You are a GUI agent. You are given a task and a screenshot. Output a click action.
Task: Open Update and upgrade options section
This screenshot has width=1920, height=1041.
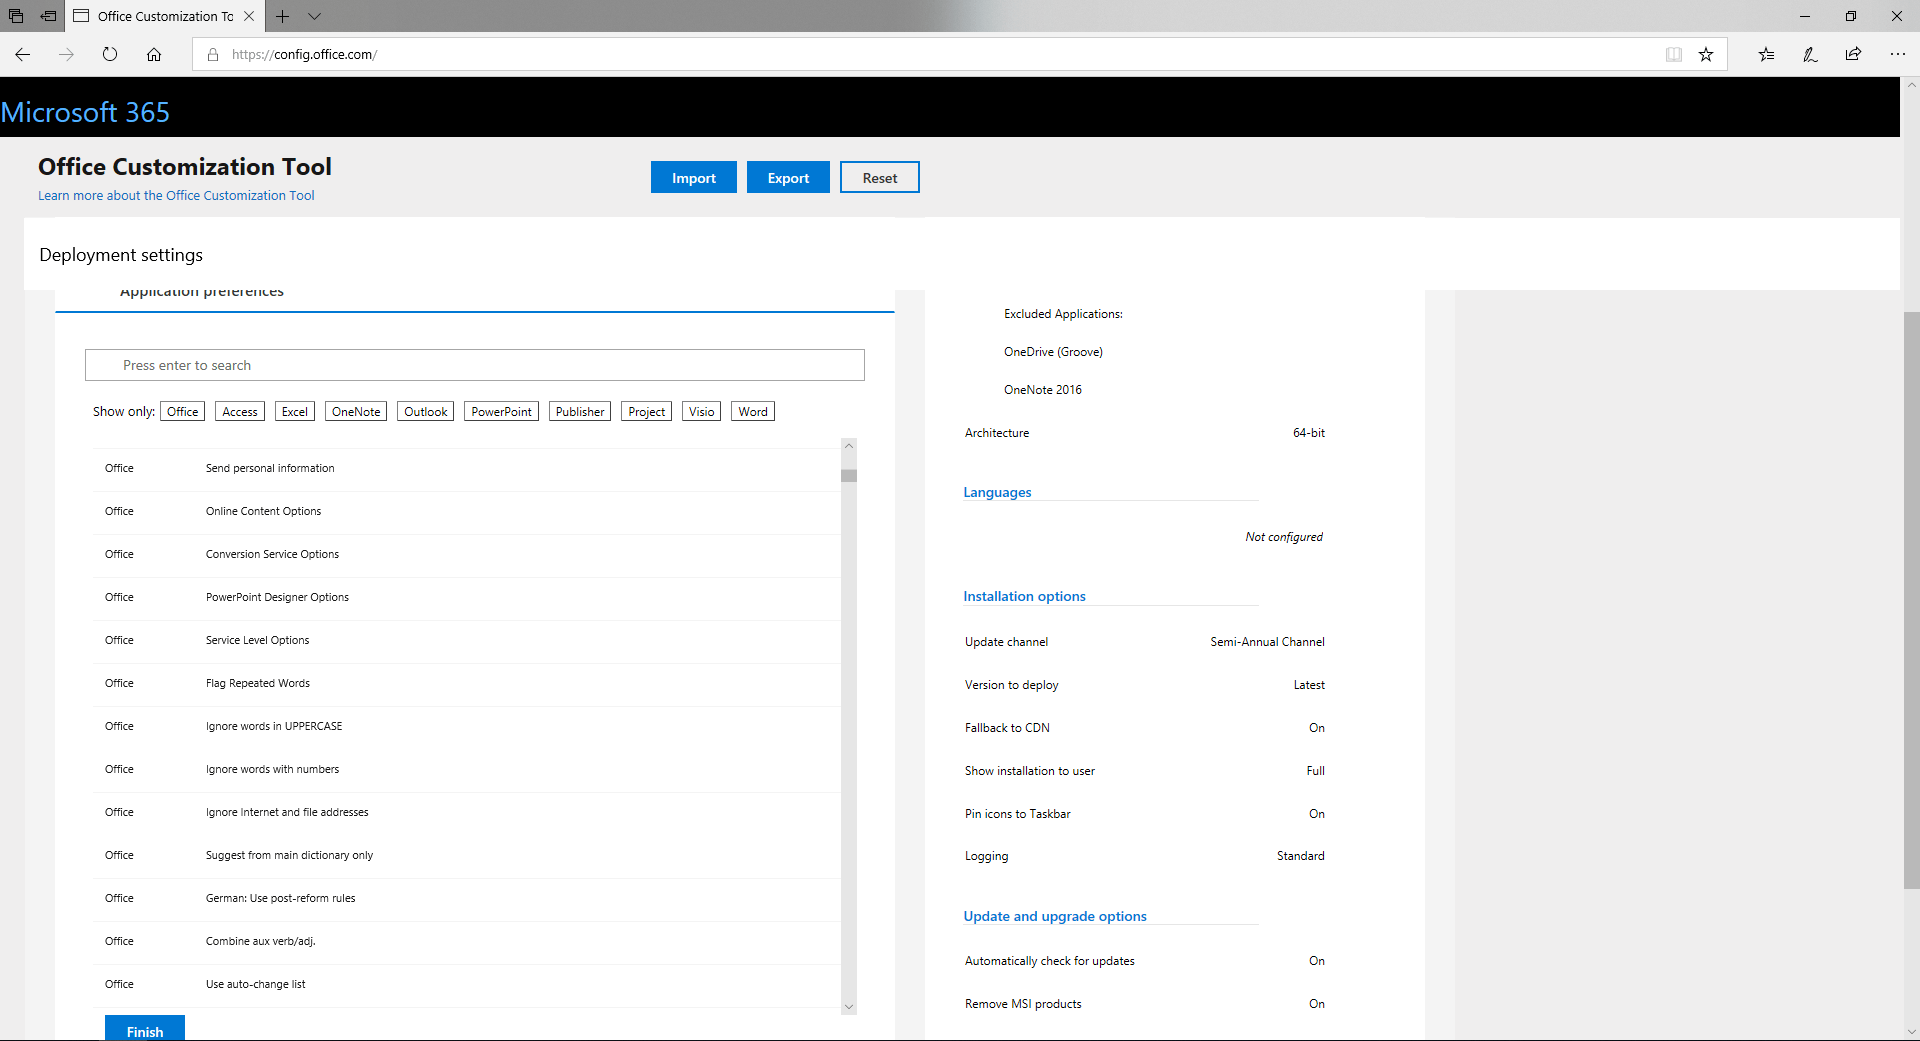[1055, 916]
